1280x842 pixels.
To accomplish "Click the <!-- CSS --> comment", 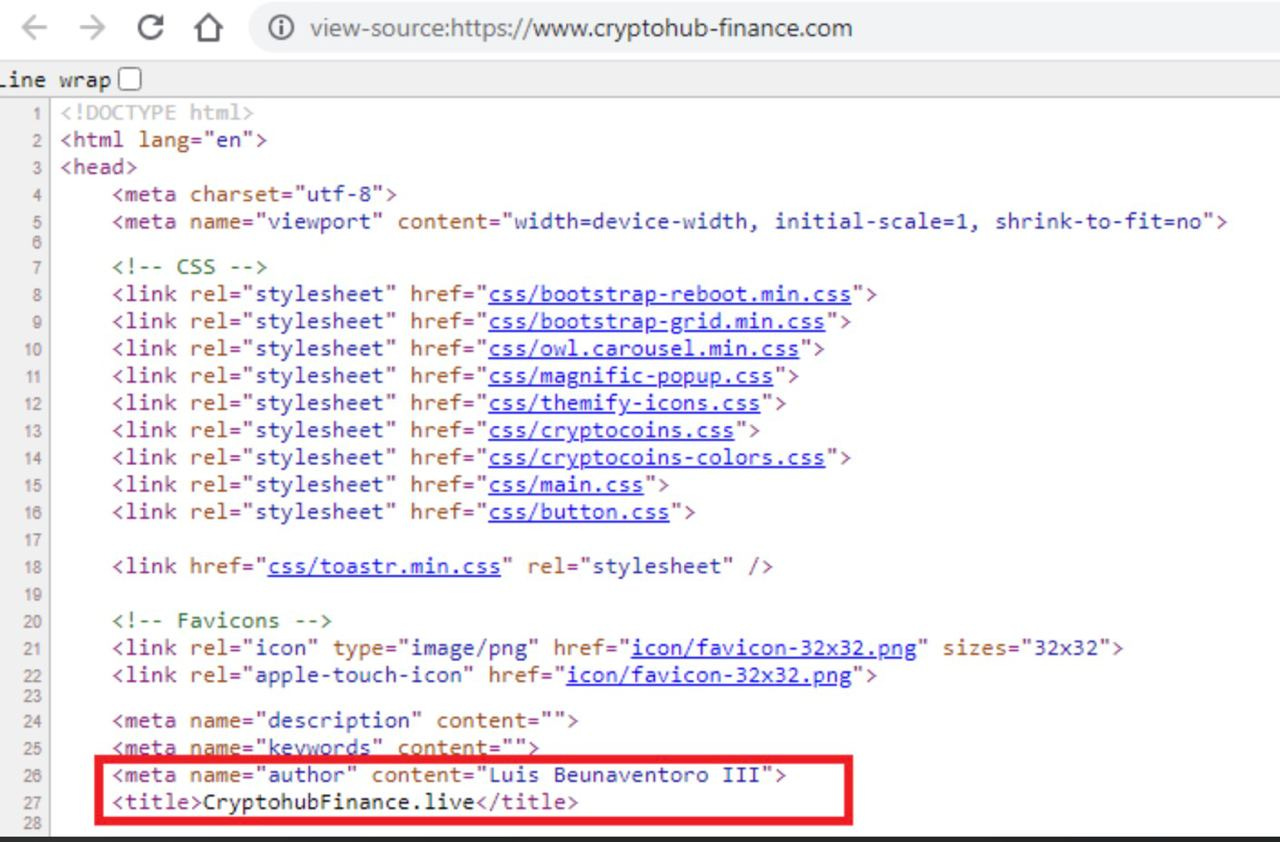I will 189,267.
